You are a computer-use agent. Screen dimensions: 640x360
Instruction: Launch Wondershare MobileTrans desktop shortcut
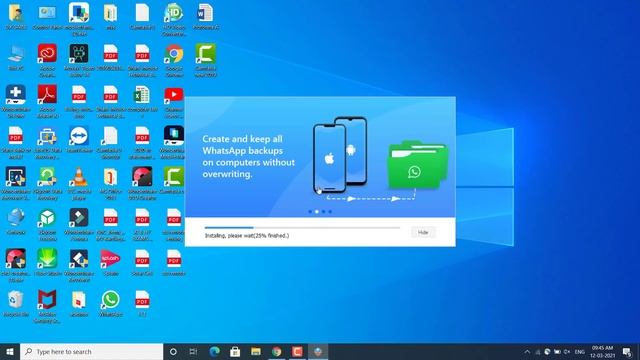click(174, 142)
